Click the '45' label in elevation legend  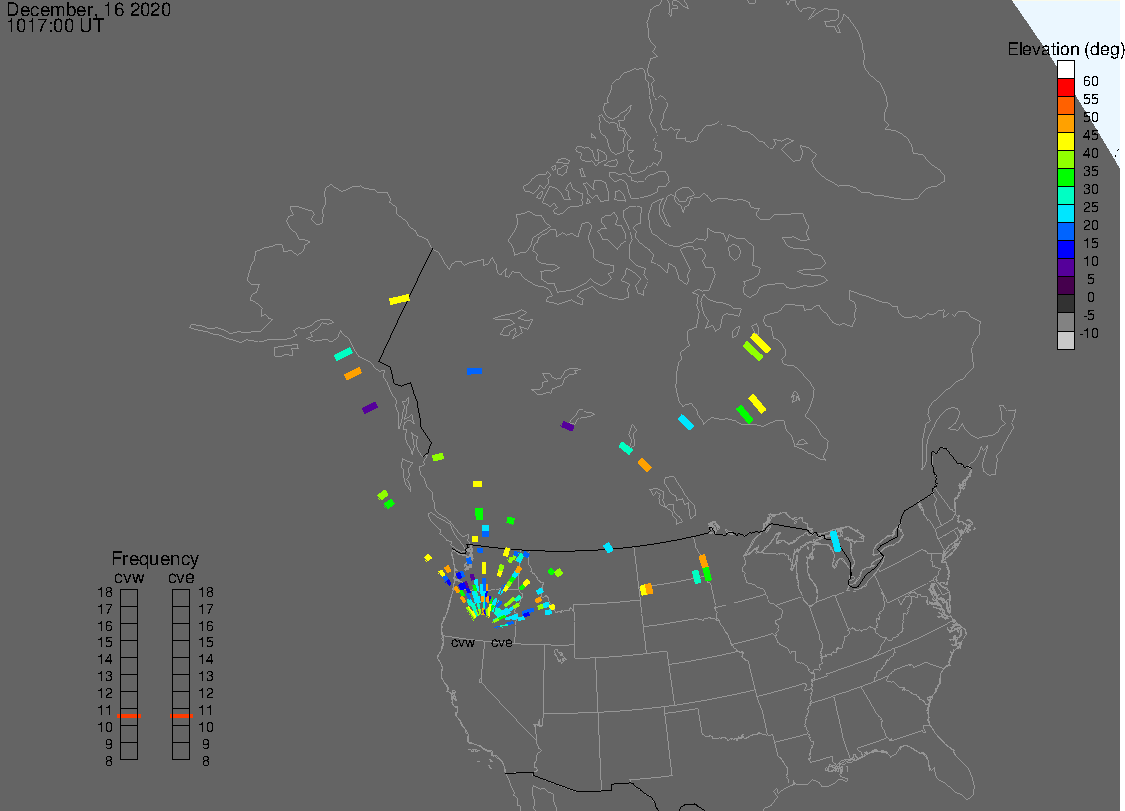tap(1091, 135)
